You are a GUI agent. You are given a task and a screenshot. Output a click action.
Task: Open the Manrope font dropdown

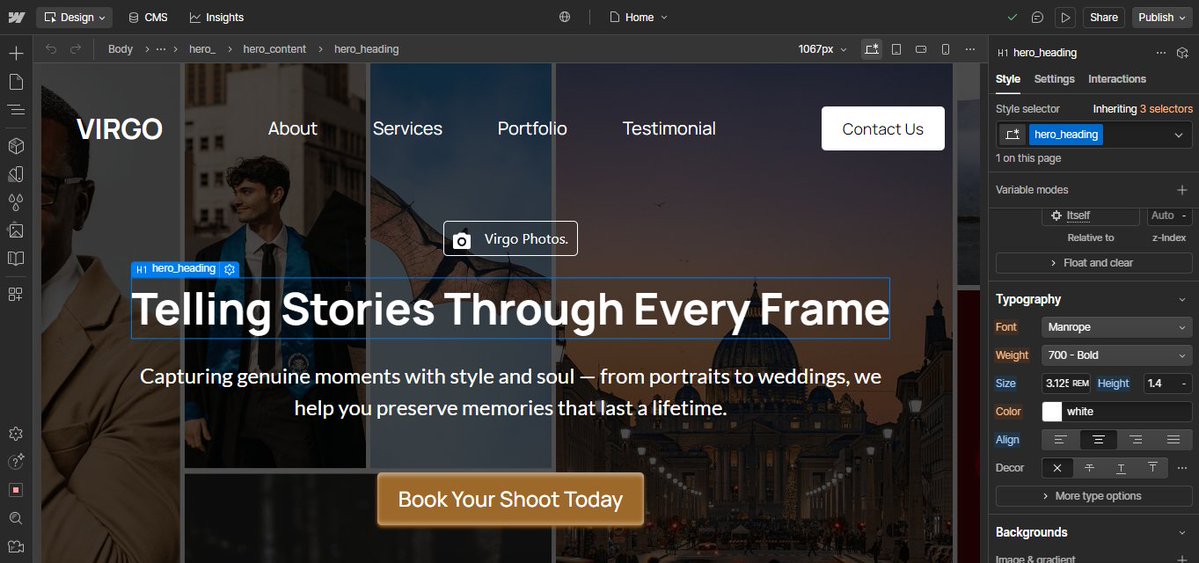1116,327
